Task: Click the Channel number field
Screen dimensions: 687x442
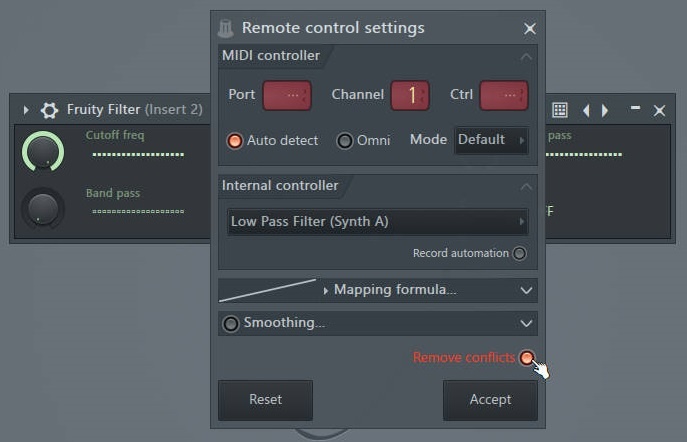Action: [x=410, y=95]
